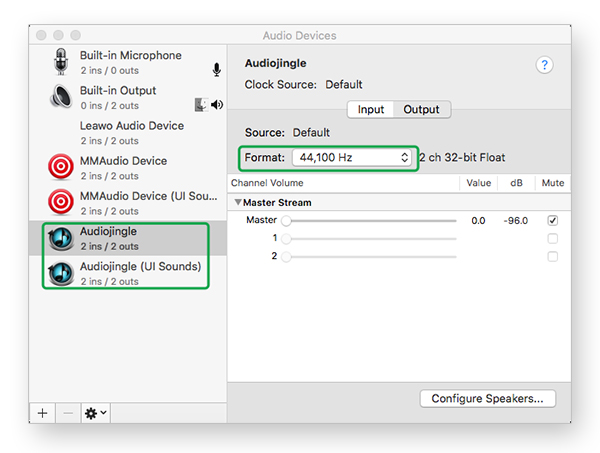Screen dimensions: 600x453
Task: Collapse the Master Stream disclosure triangle
Action: pos(238,202)
